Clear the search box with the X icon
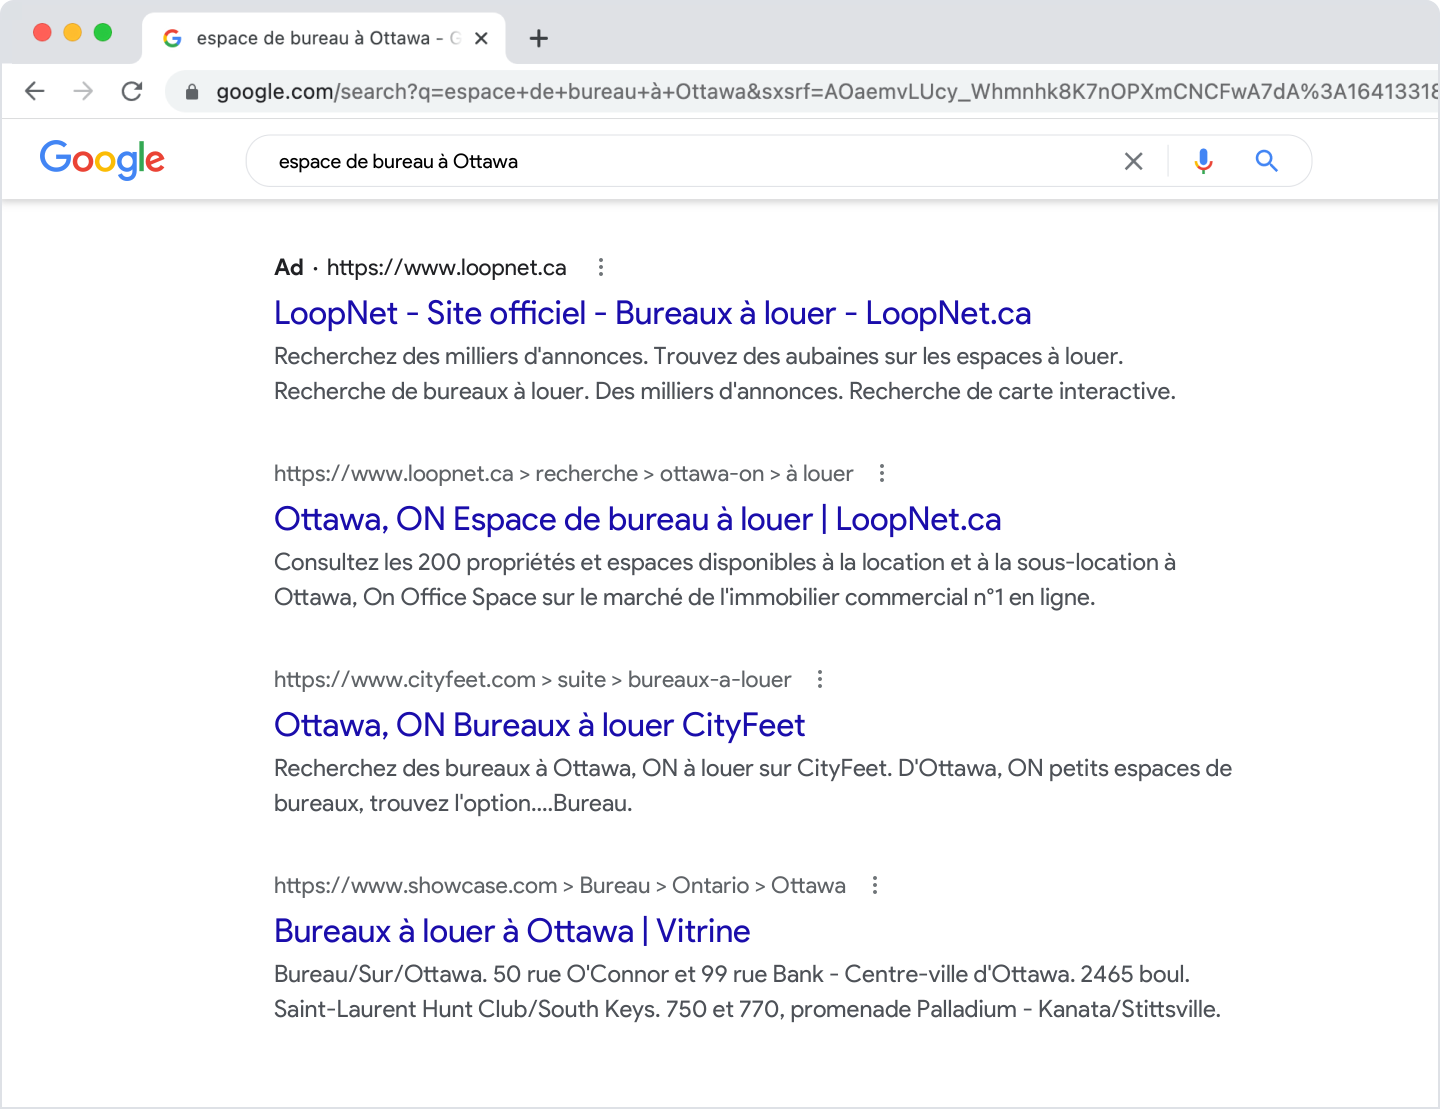 [x=1133, y=161]
